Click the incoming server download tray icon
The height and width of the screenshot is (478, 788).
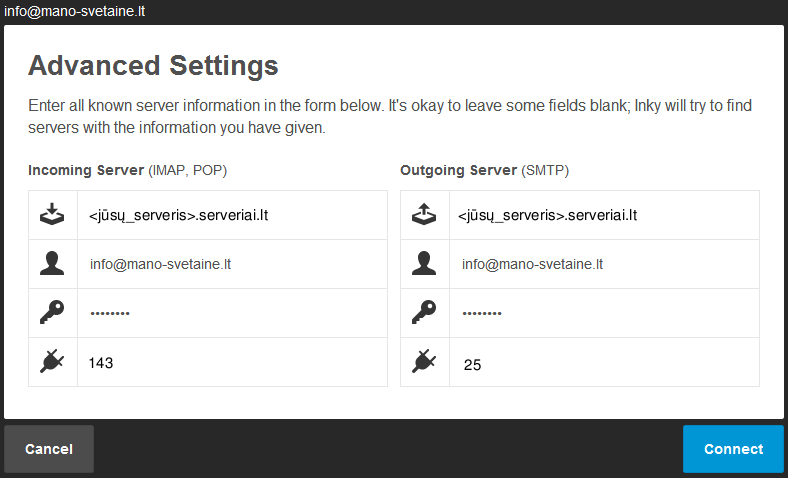[52, 215]
